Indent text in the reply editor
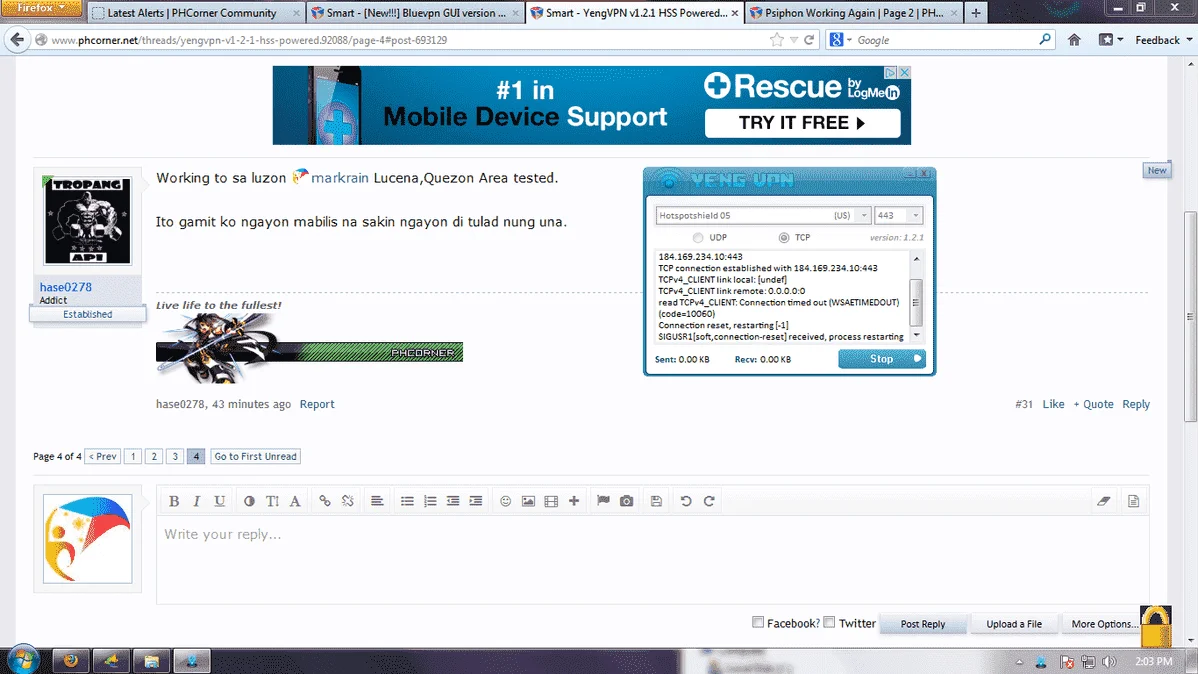 [x=475, y=501]
